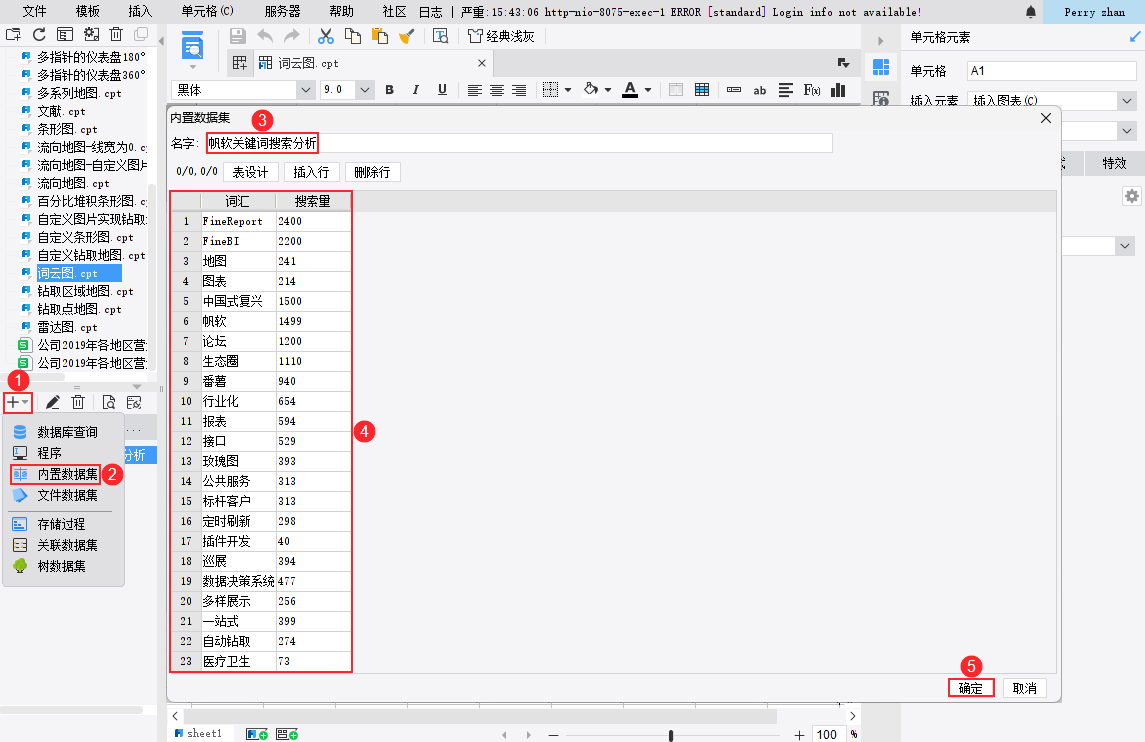Edit dataset with the pencil icon

click(53, 402)
